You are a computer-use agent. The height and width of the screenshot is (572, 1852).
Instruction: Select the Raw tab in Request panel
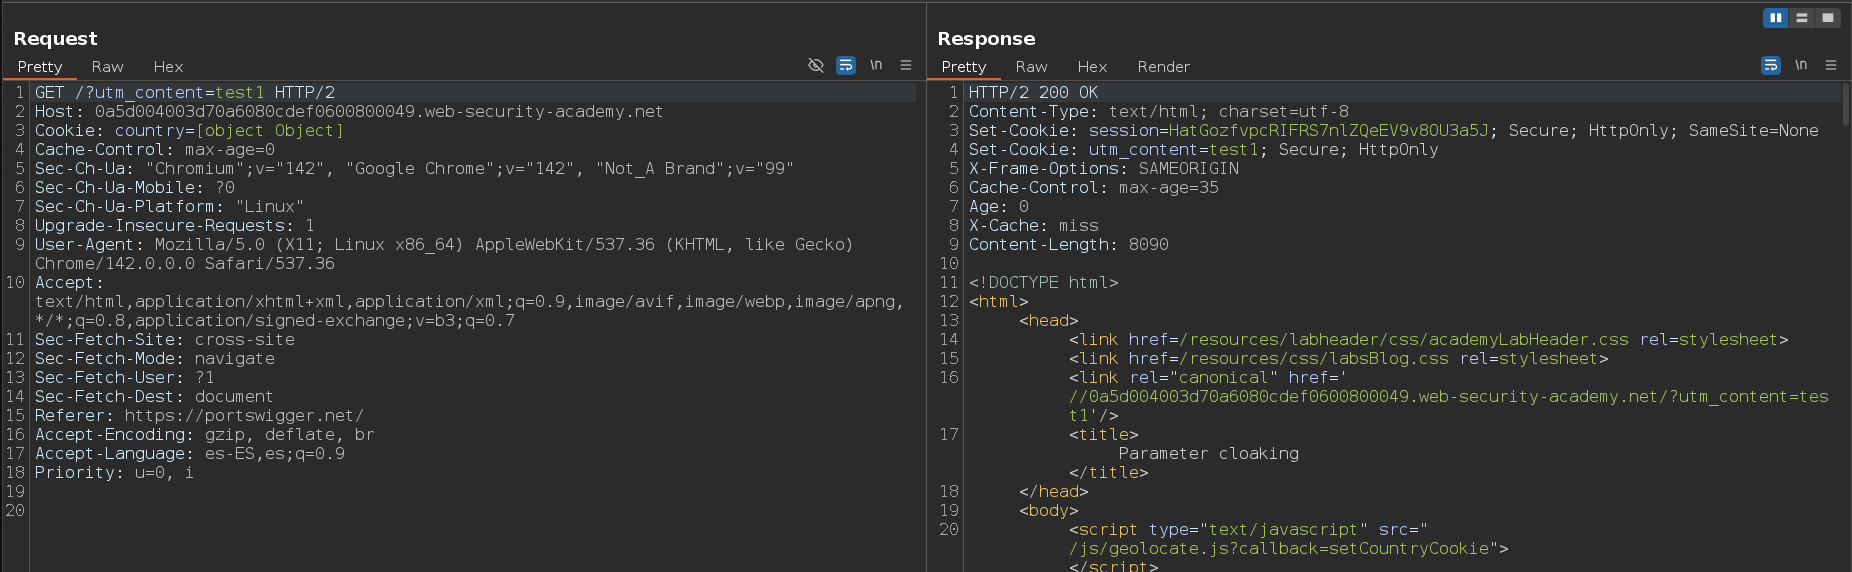click(x=107, y=67)
